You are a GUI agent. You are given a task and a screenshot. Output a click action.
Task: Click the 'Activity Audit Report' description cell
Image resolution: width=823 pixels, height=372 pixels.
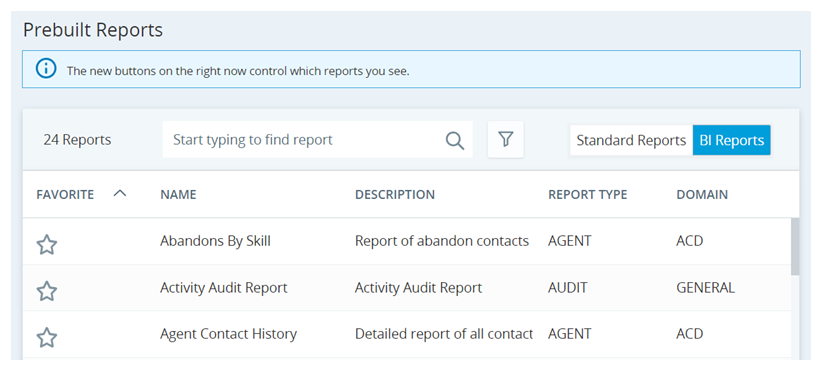pos(418,288)
